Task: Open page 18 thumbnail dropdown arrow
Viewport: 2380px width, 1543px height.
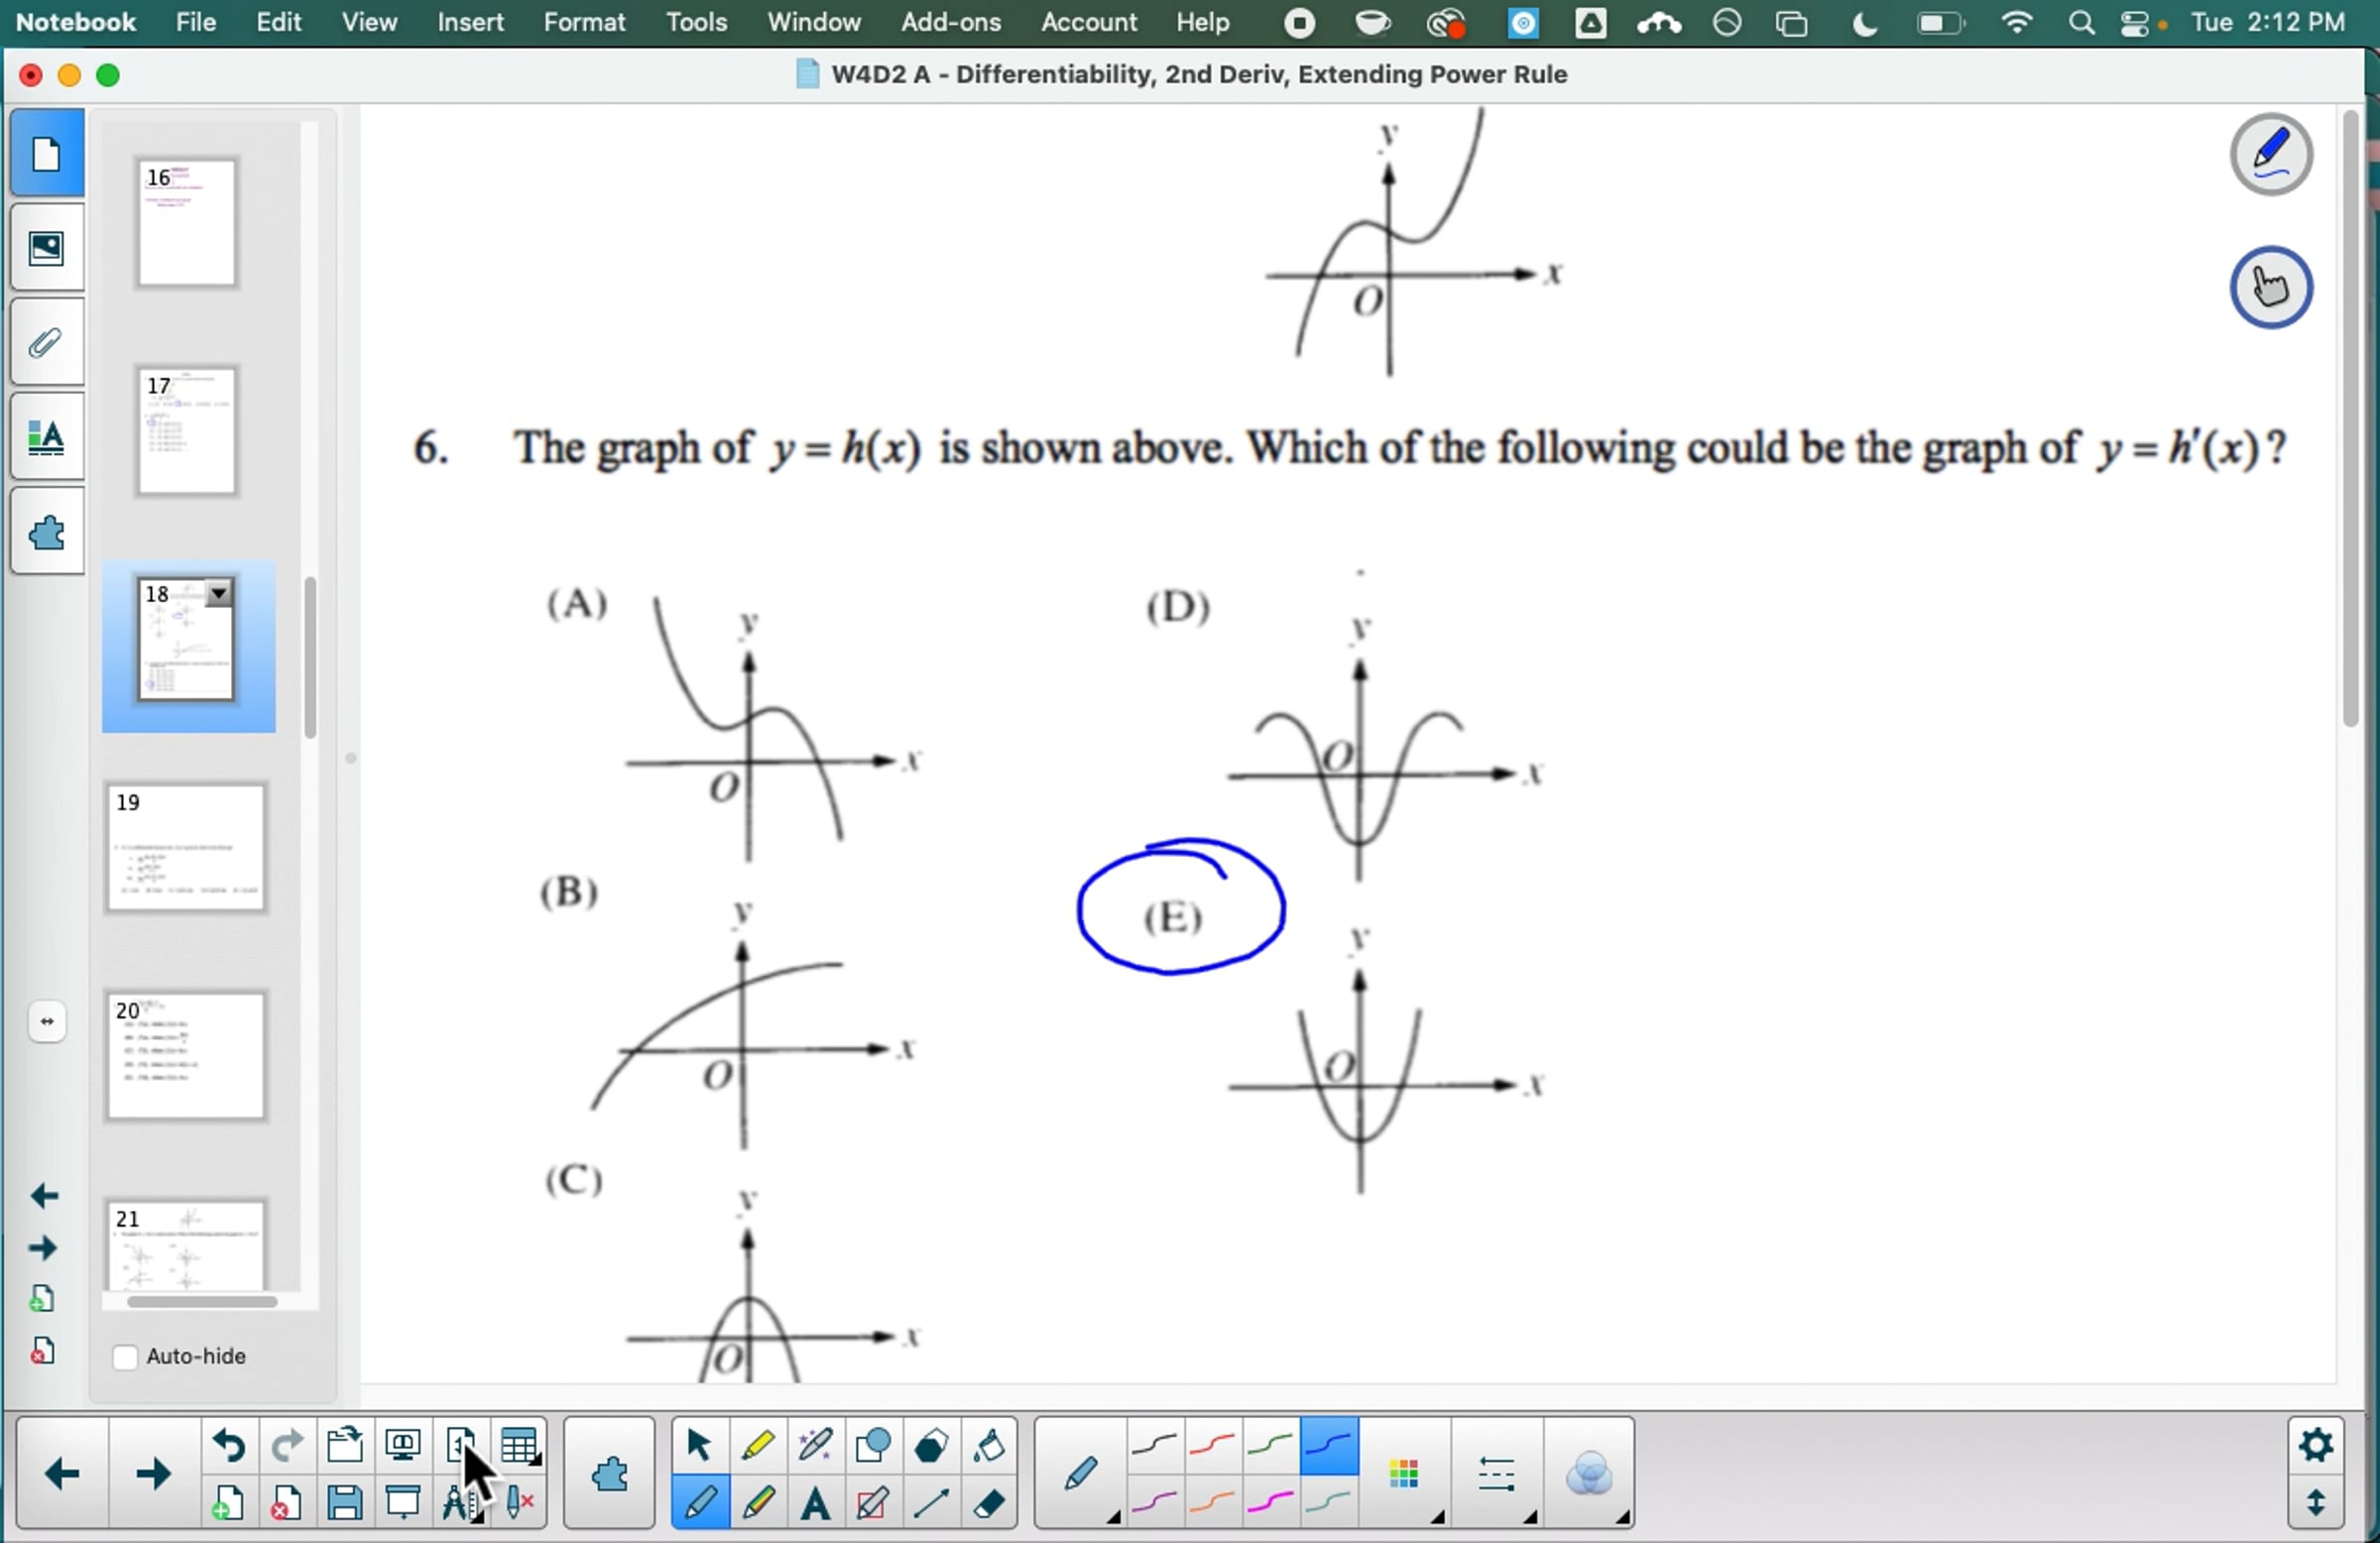Action: pos(219,593)
